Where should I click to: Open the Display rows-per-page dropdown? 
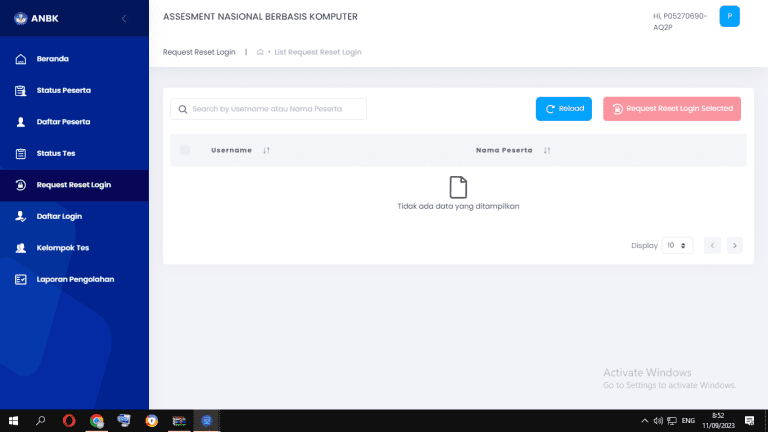tap(677, 245)
